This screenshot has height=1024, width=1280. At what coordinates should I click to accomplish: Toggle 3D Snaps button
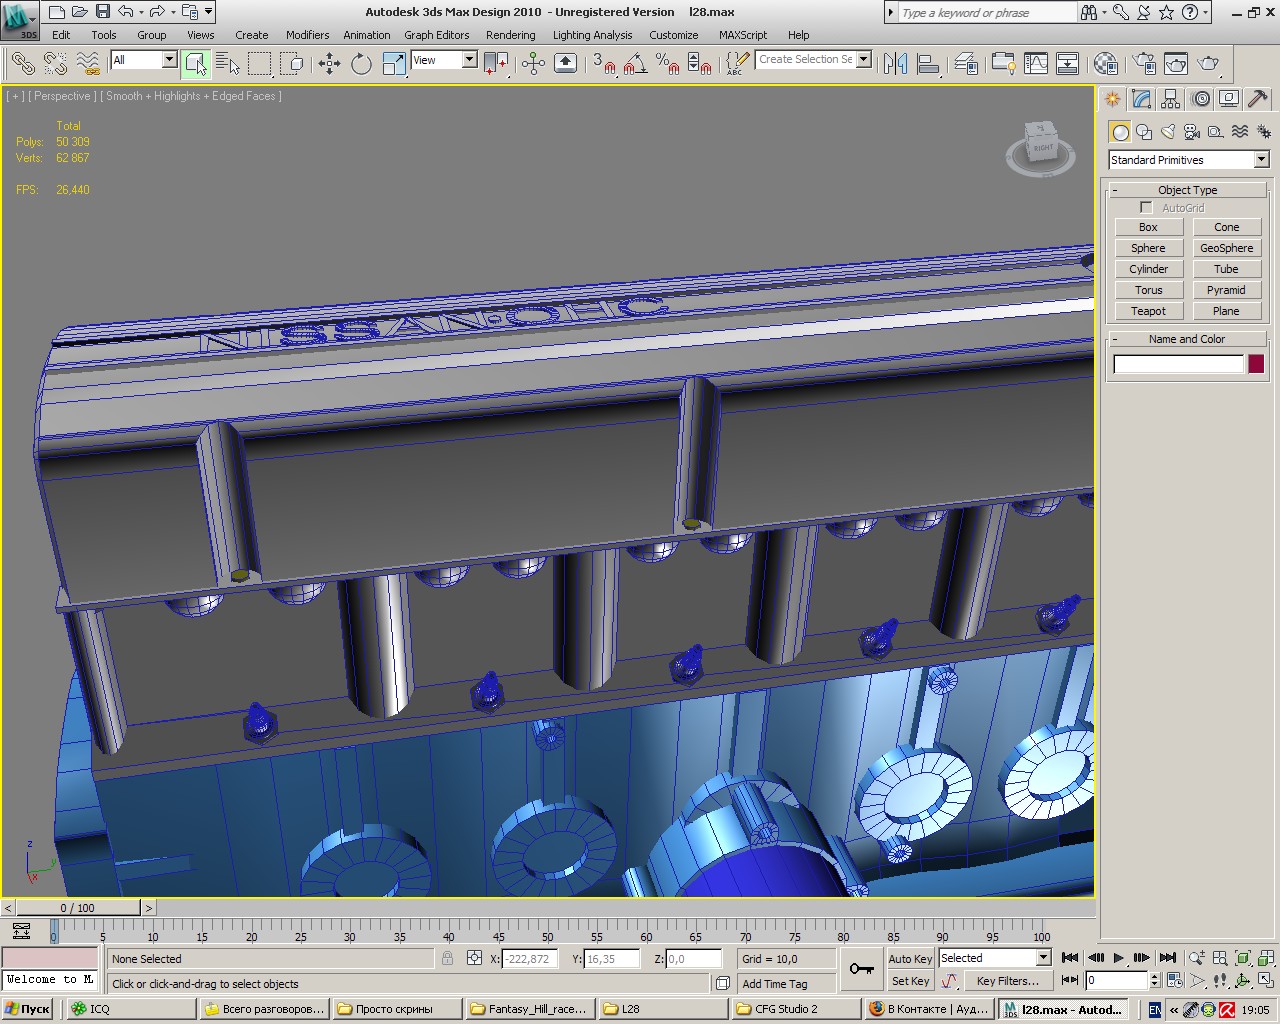pos(602,64)
